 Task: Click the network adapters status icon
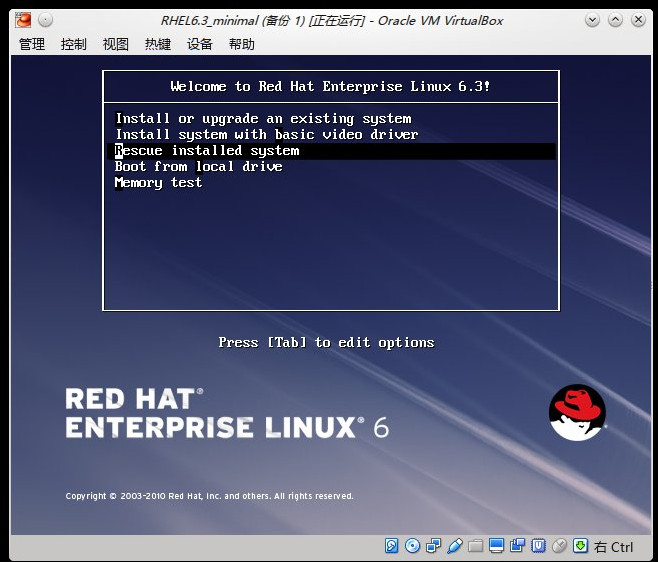[433, 546]
